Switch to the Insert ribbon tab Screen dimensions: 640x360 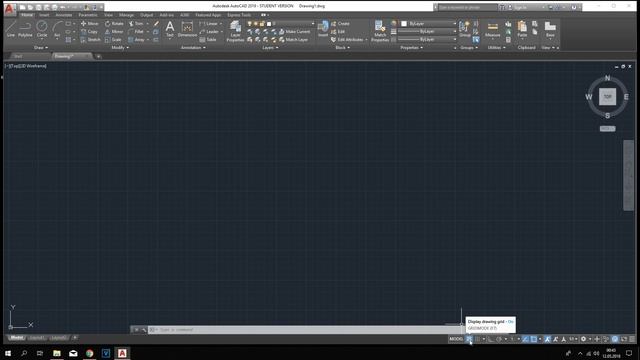click(44, 15)
